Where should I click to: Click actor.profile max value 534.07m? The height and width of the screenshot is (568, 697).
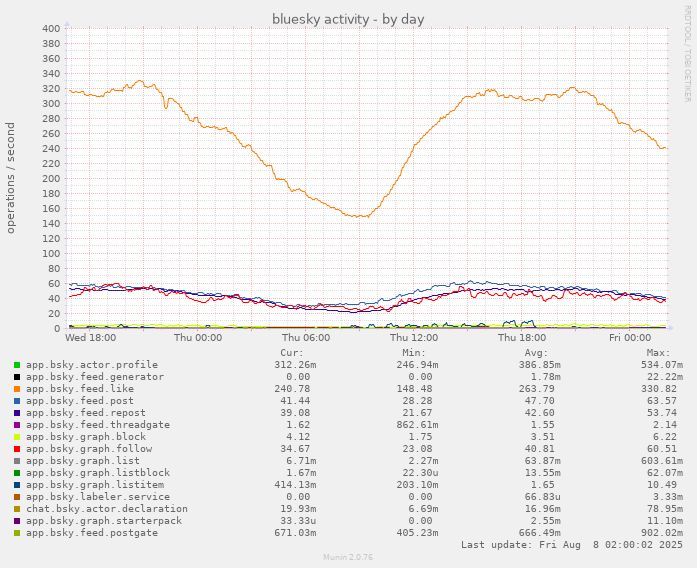661,365
